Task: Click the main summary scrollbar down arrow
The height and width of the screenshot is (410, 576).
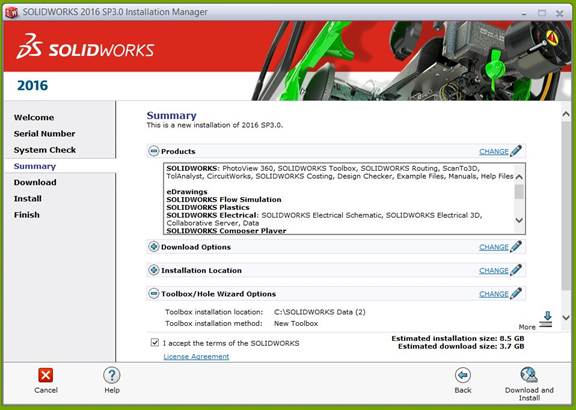Action: (566, 317)
